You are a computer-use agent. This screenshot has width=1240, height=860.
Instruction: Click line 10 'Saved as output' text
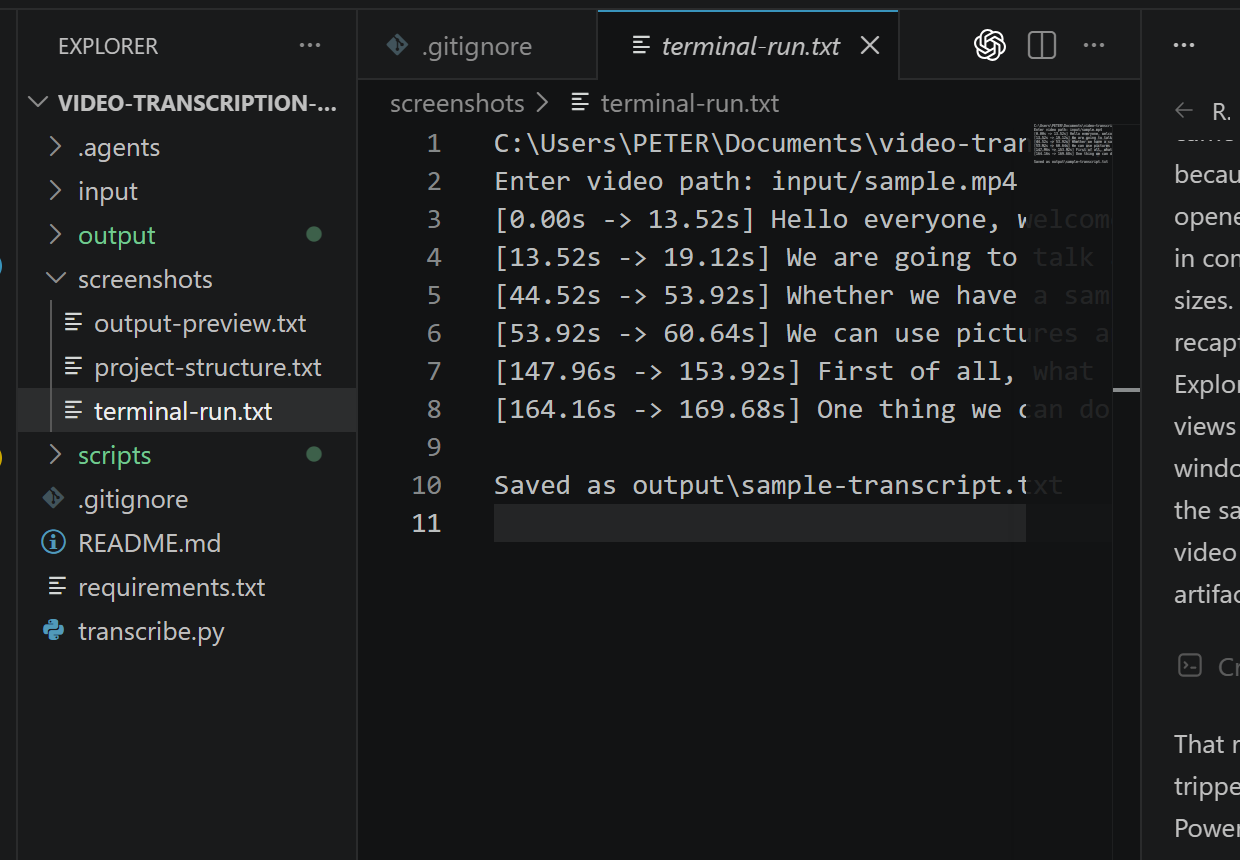coord(778,485)
